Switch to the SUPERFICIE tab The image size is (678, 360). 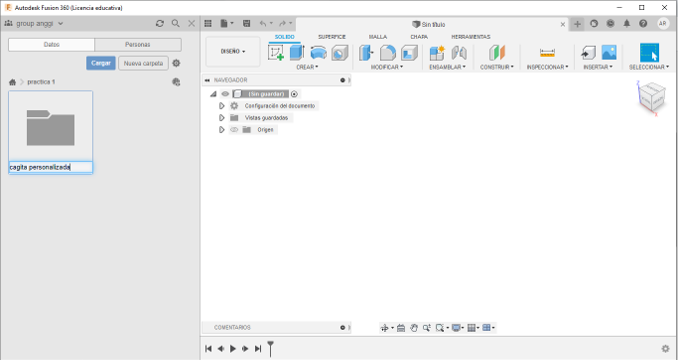(x=332, y=37)
